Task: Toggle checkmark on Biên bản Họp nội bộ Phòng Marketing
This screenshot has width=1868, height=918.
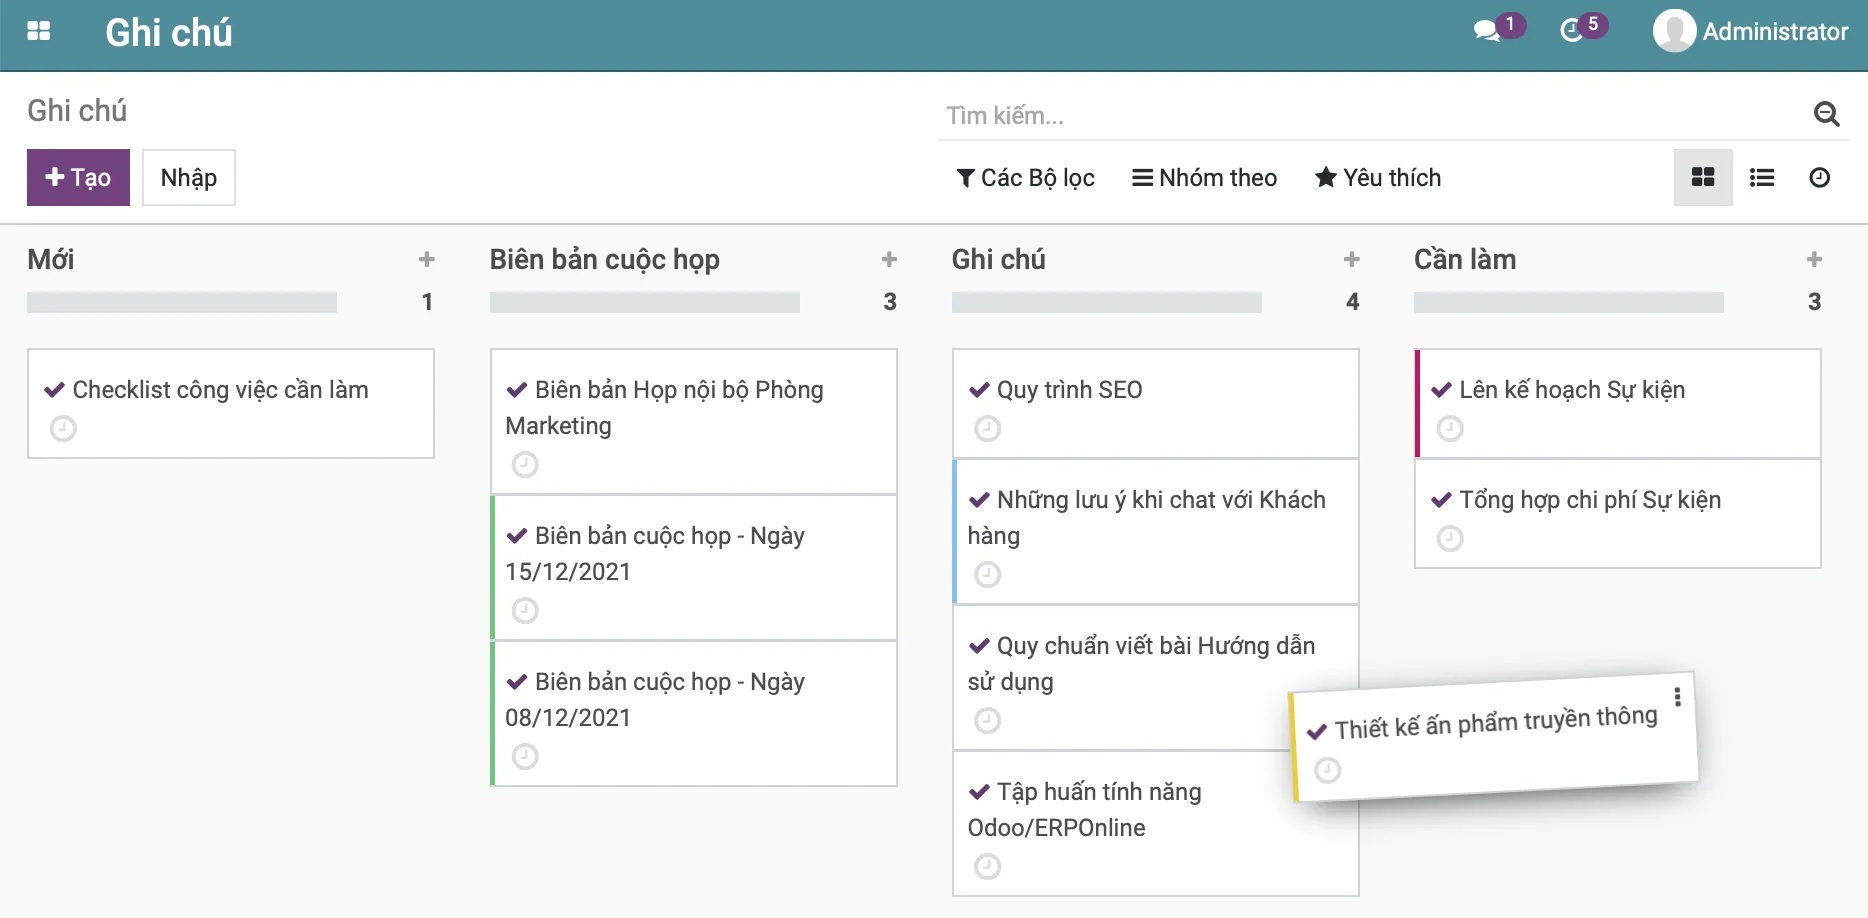Action: tap(516, 390)
